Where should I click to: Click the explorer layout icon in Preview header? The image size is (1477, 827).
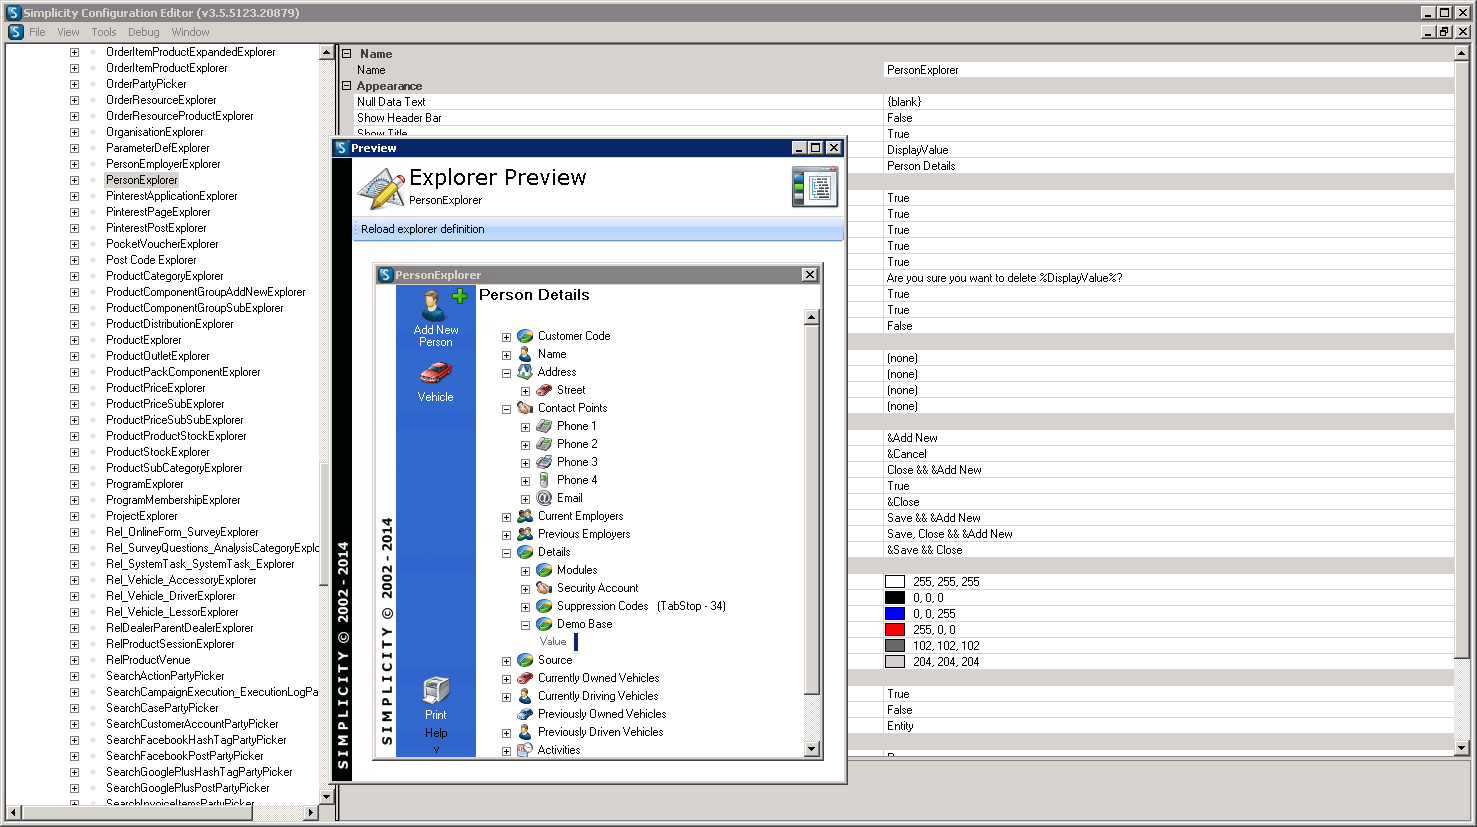pos(815,187)
